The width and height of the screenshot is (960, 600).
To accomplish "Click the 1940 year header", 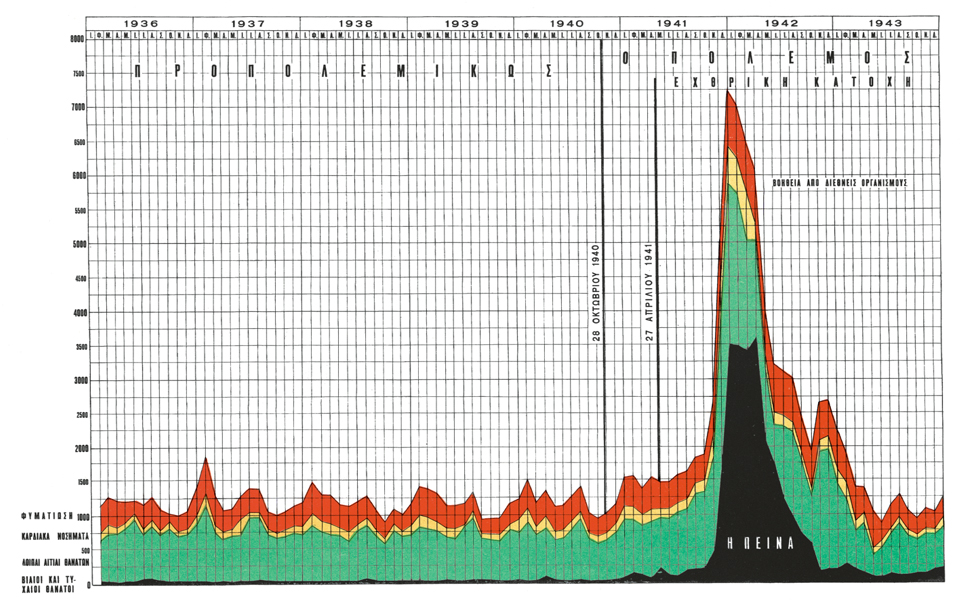I will pyautogui.click(x=566, y=22).
